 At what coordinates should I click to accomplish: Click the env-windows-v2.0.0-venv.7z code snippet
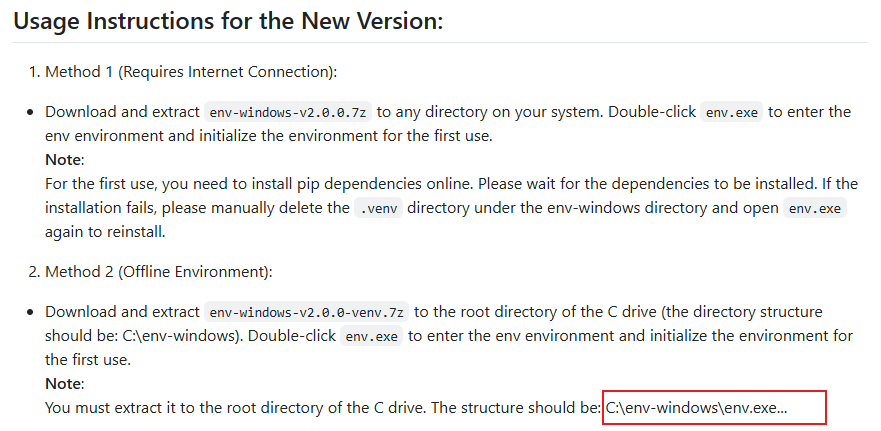(306, 312)
